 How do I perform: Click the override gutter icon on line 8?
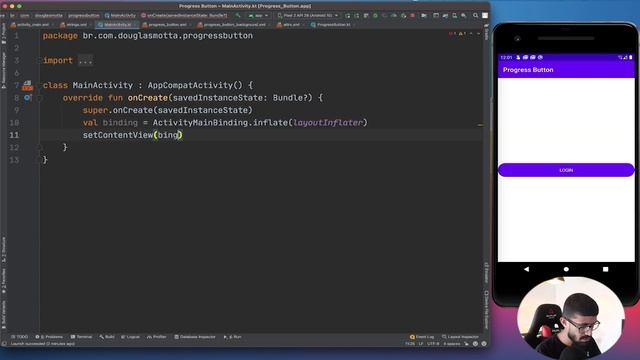pos(27,98)
